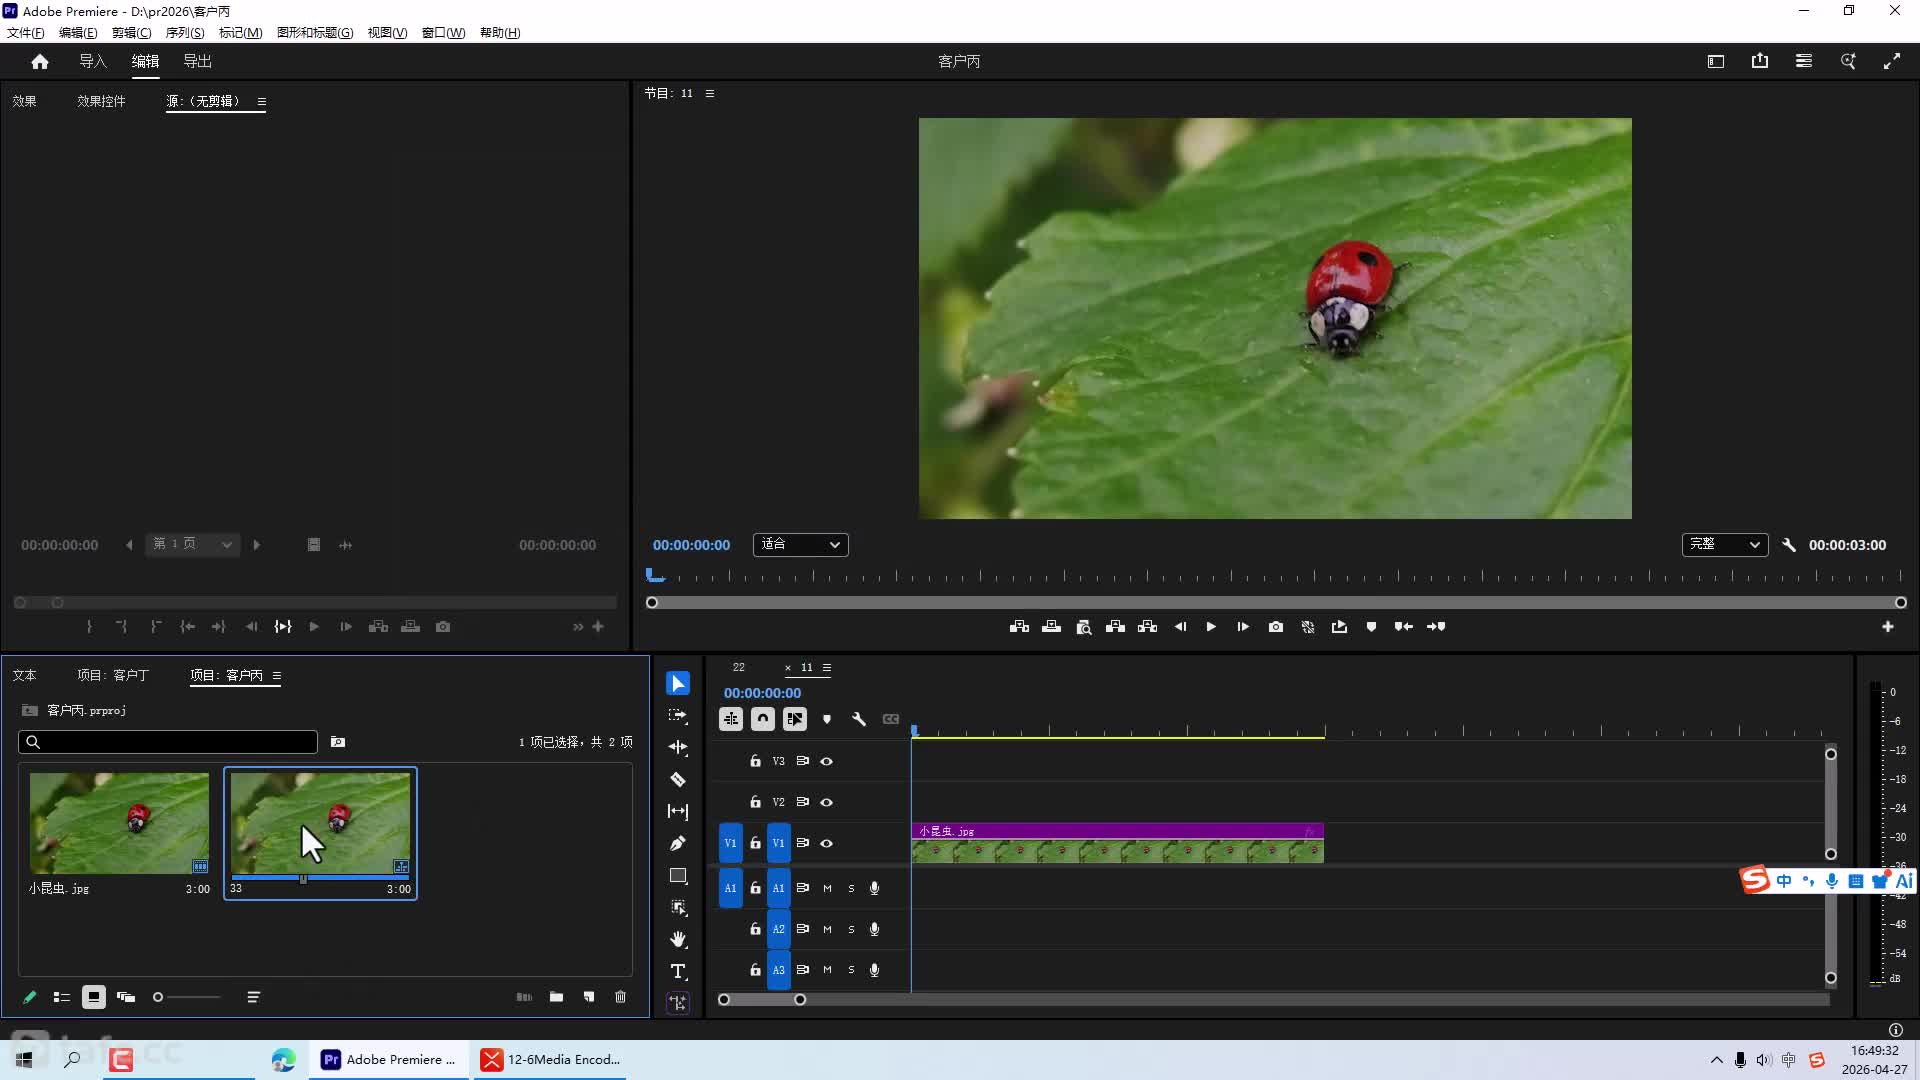Image resolution: width=1920 pixels, height=1080 pixels.
Task: Open 文件(F) menu
Action: 25,33
